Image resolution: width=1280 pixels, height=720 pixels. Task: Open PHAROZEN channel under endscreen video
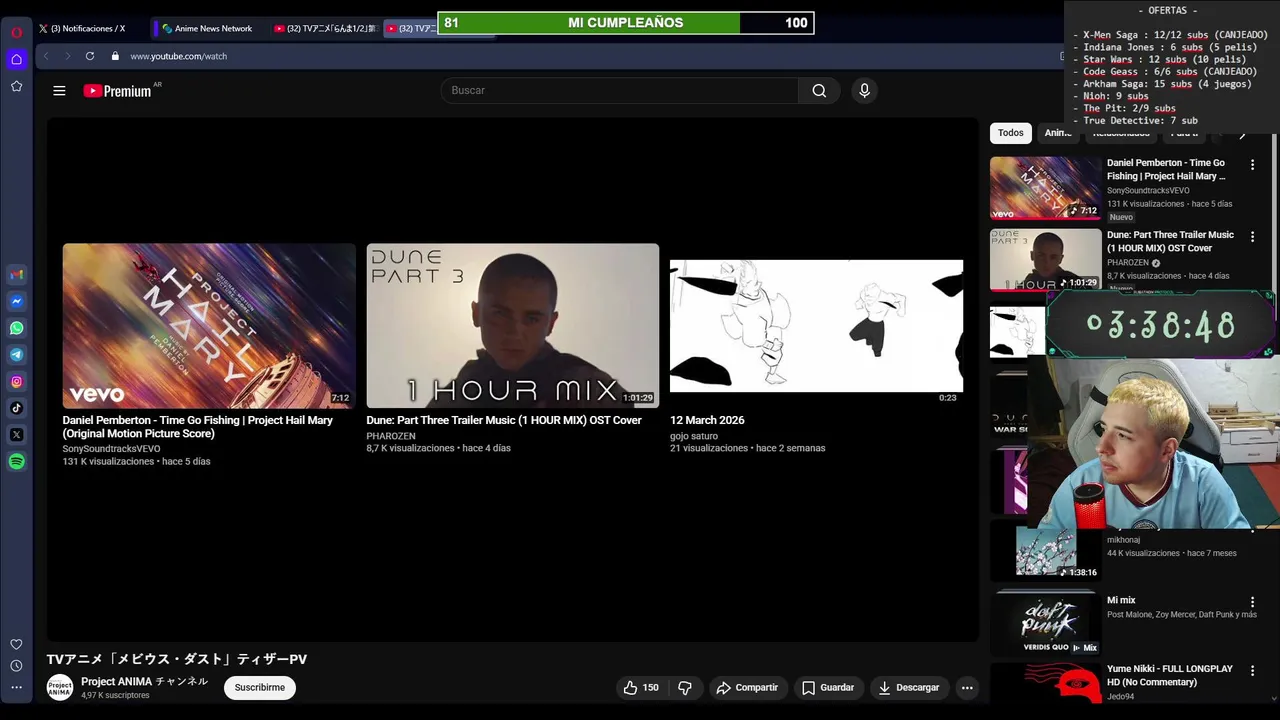tap(391, 436)
